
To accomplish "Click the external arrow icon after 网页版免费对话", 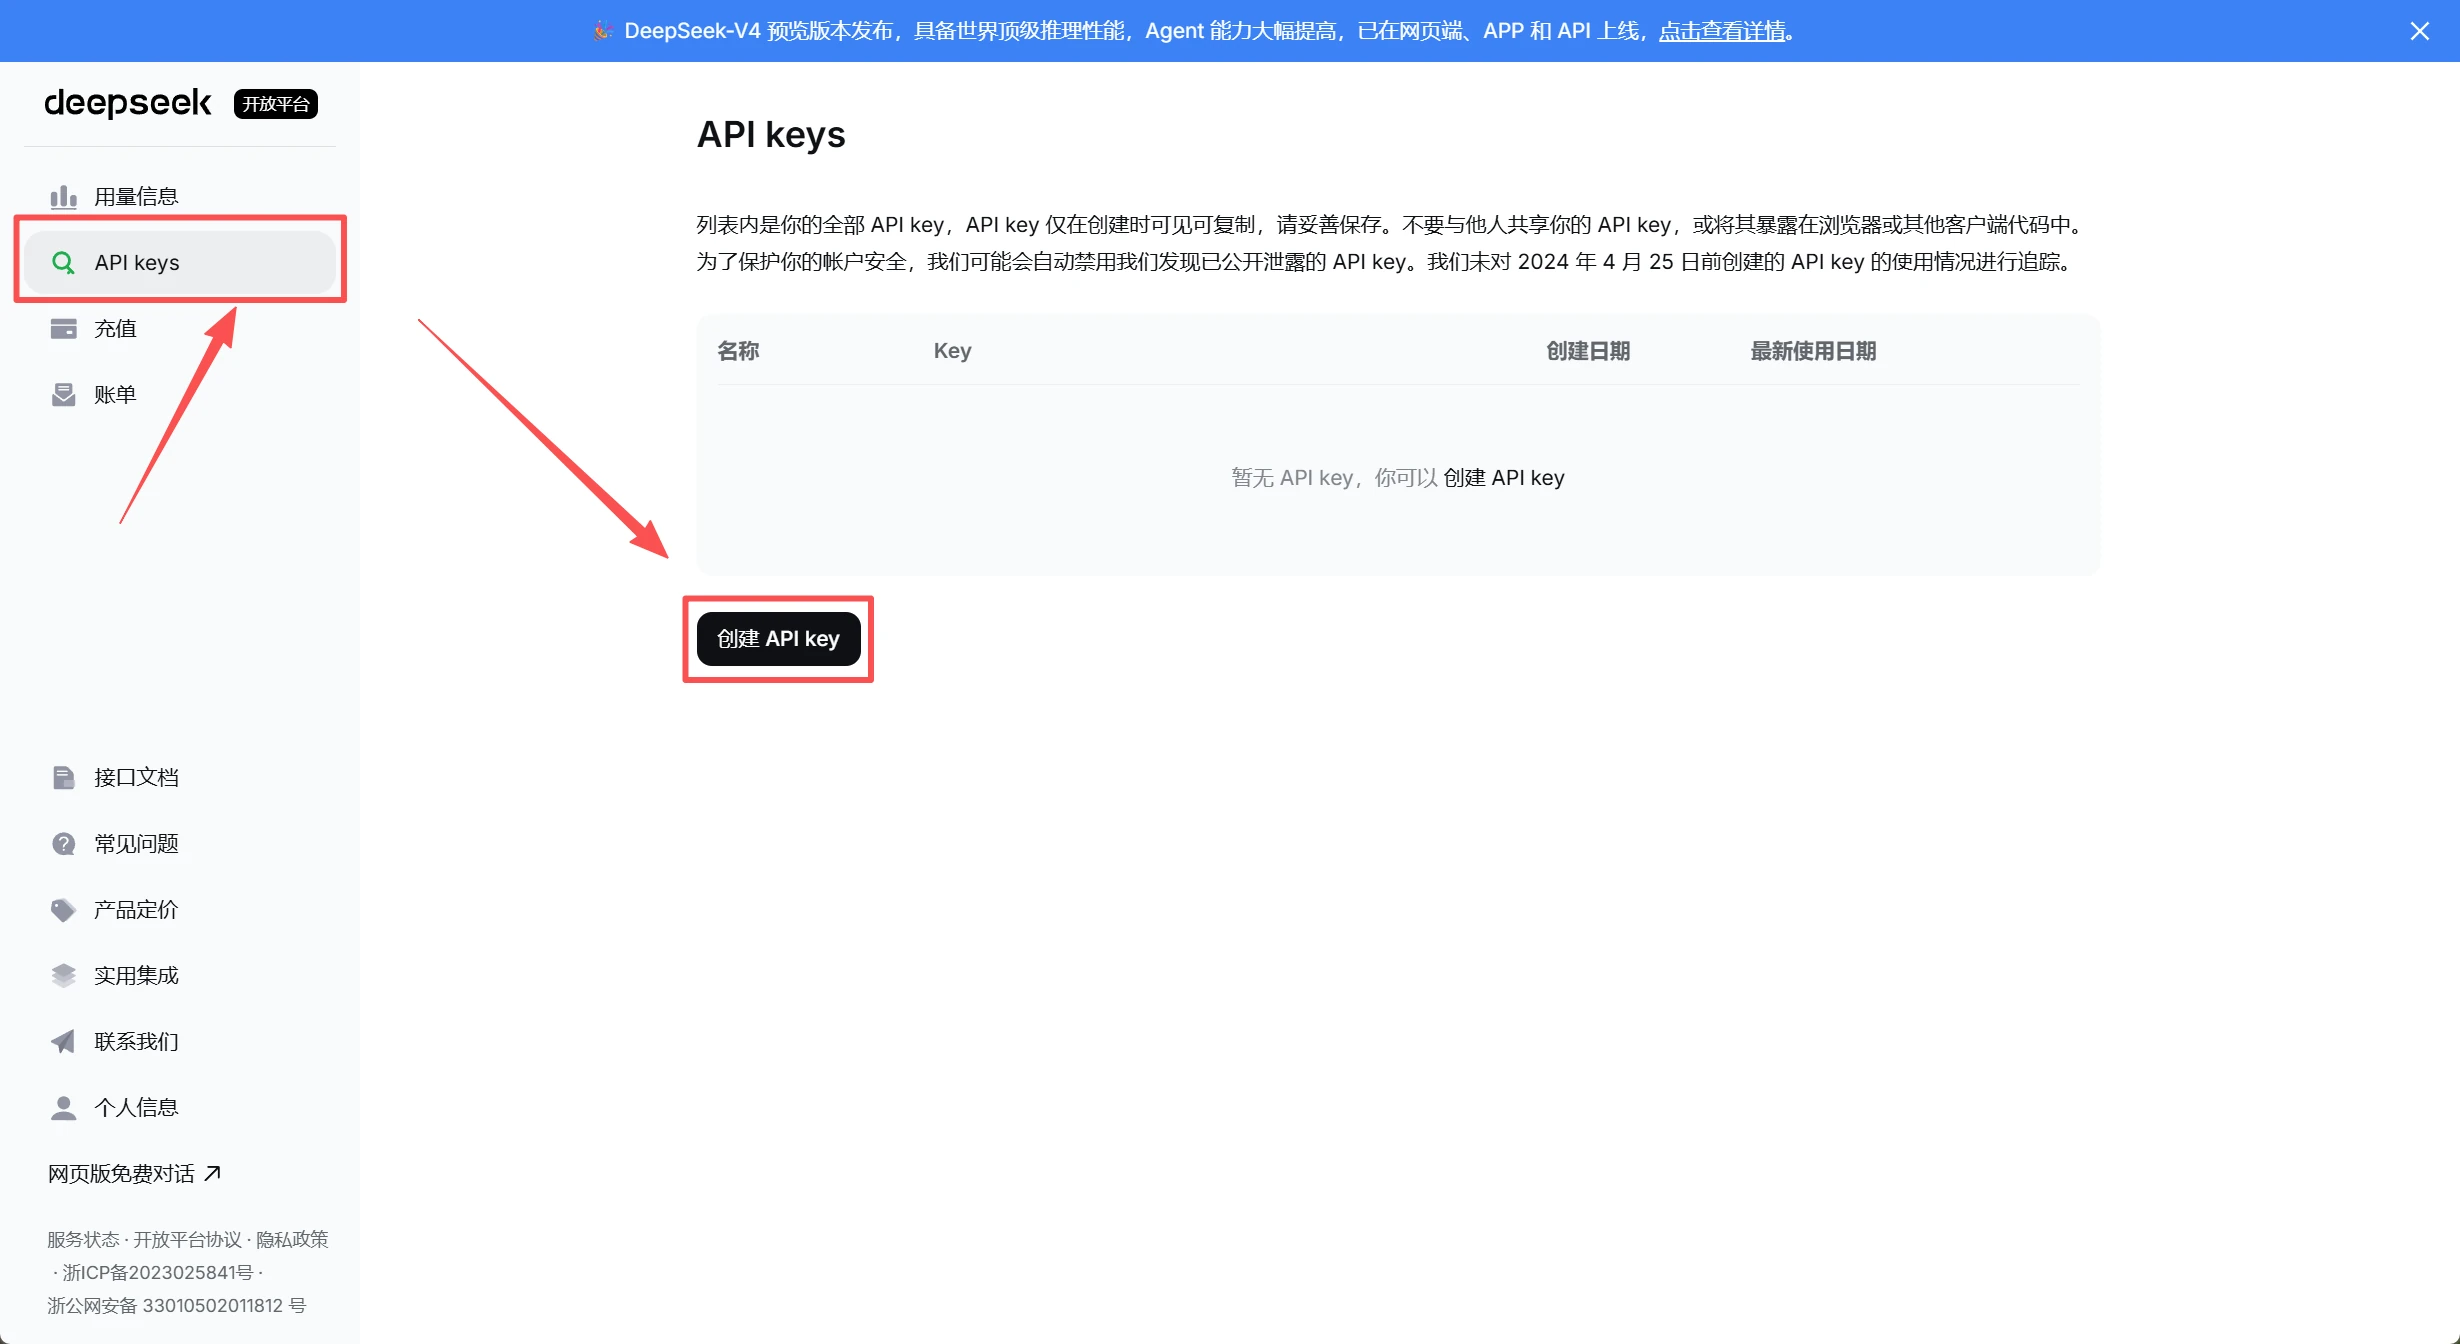I will pyautogui.click(x=212, y=1173).
